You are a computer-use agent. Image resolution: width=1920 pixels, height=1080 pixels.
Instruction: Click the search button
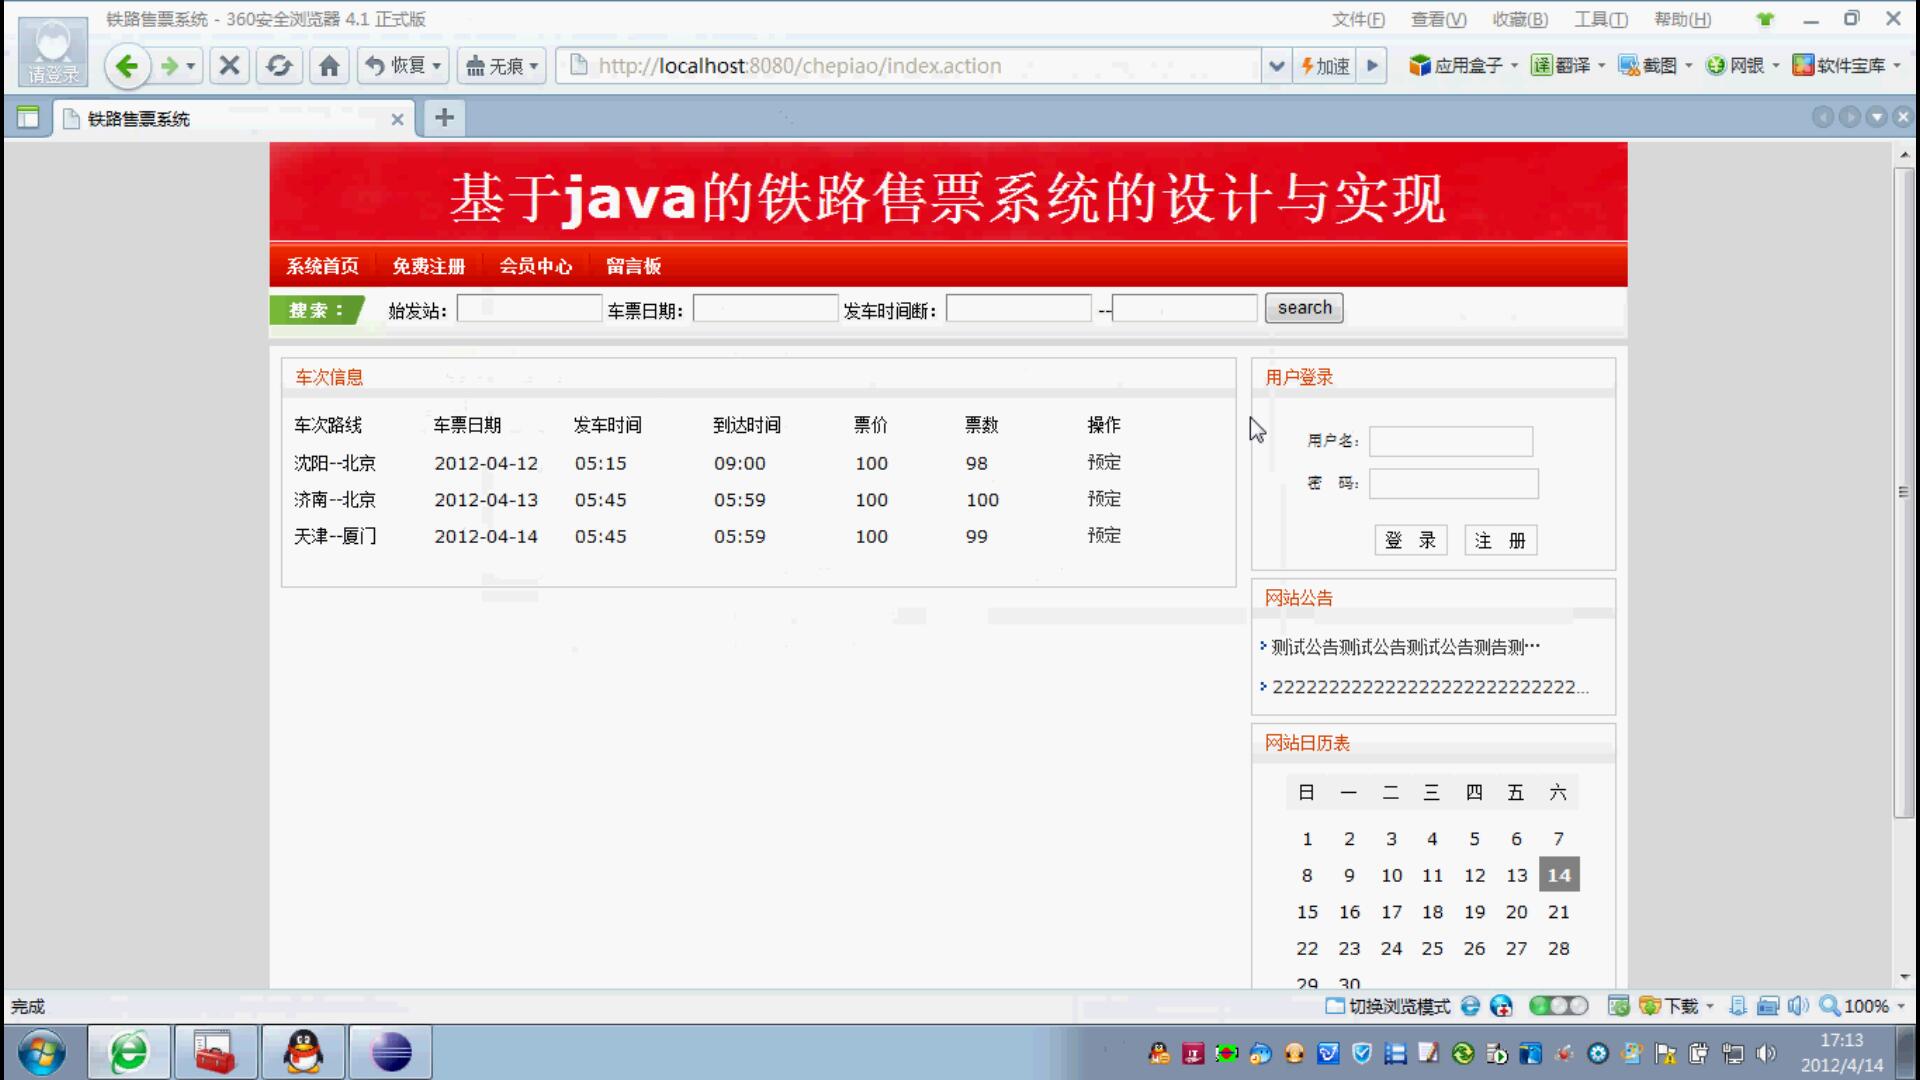tap(1304, 308)
